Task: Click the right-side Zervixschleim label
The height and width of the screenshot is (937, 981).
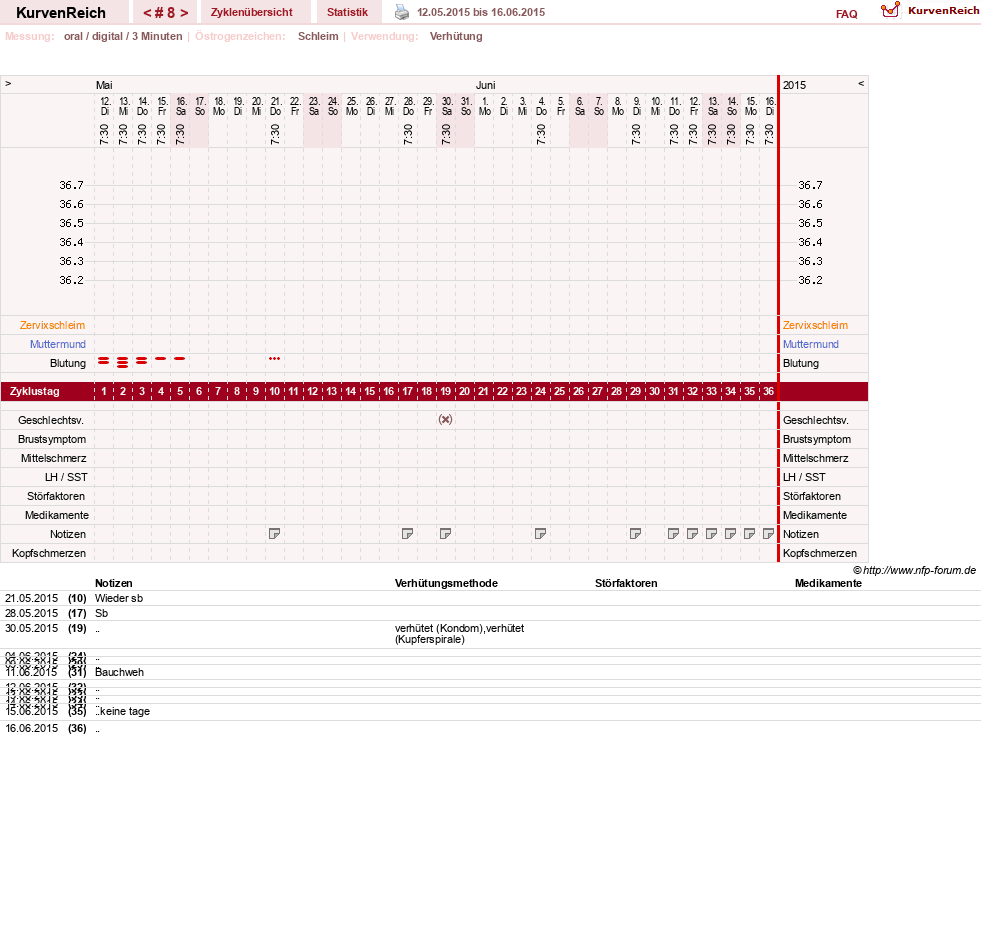Action: point(815,325)
